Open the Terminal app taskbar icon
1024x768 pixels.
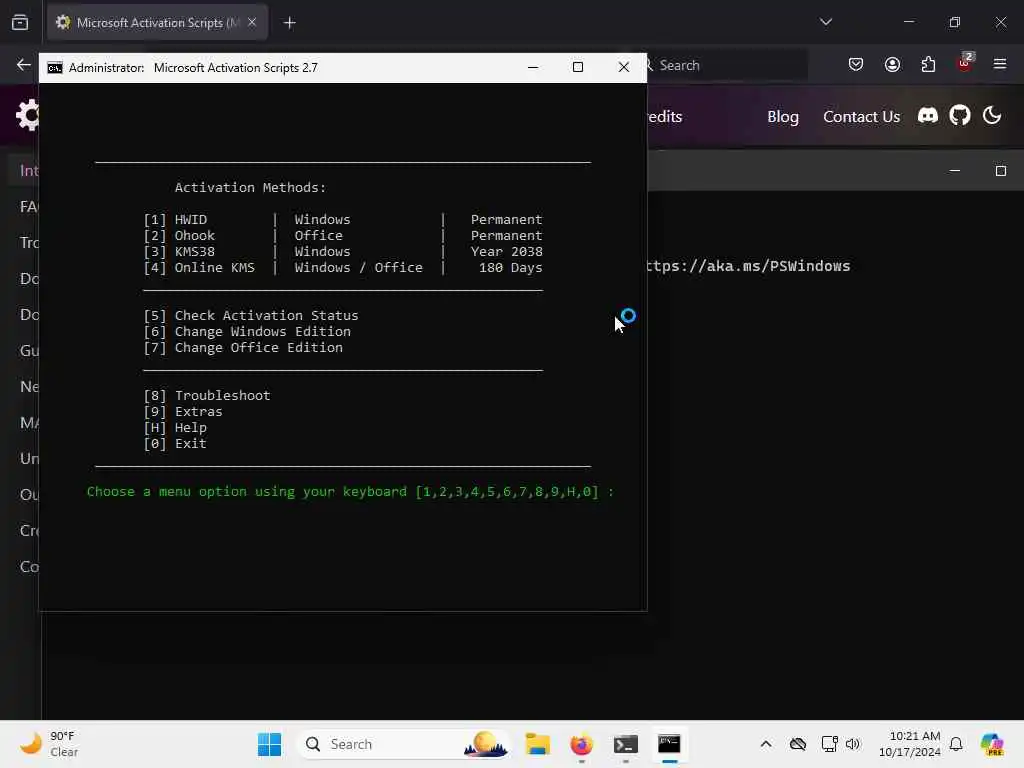tap(625, 744)
